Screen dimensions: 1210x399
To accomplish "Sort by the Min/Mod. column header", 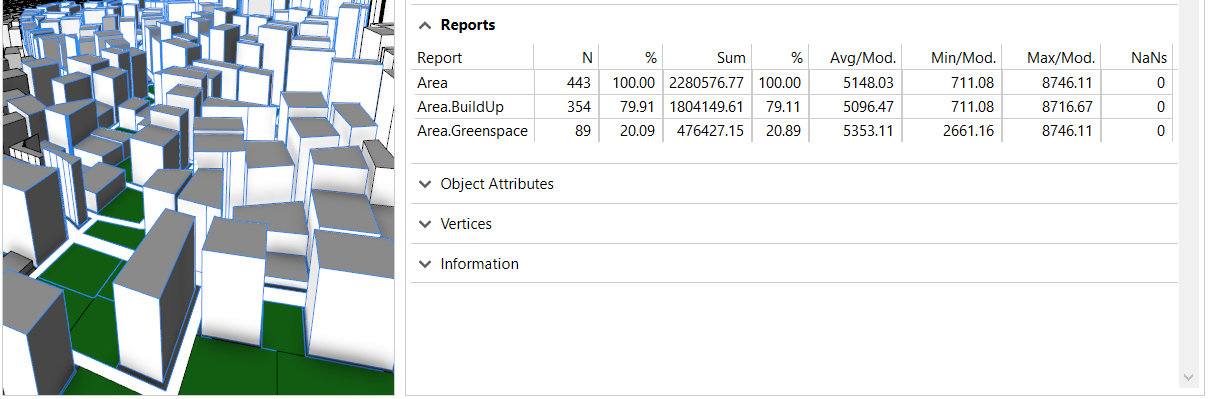I will [963, 57].
